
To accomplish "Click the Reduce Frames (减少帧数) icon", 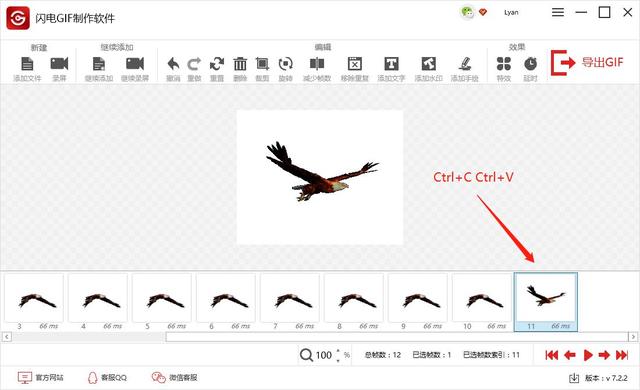I will pos(317,64).
